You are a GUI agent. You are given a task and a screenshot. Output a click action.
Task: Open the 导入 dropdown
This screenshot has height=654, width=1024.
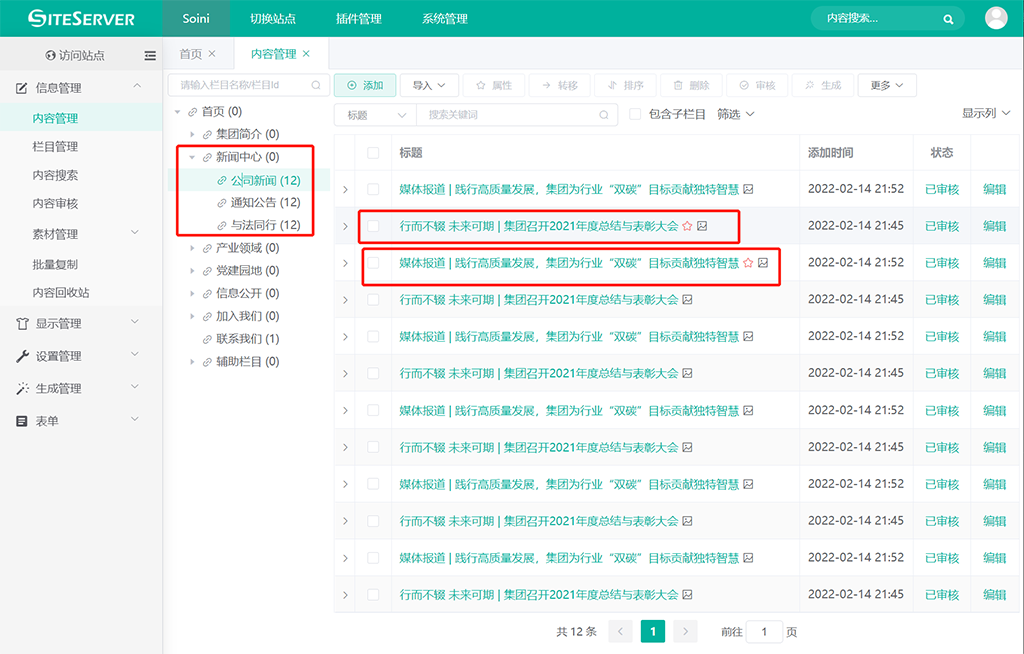(430, 86)
